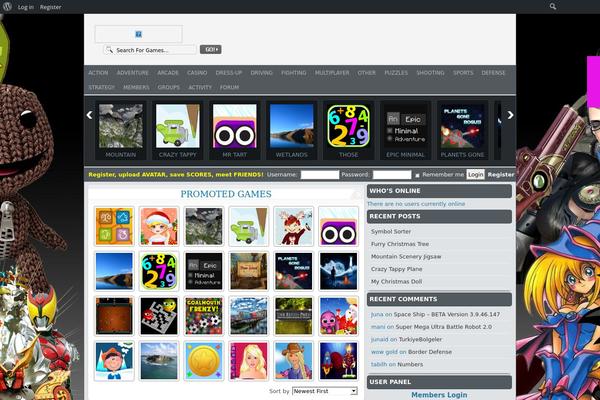
Task: Open reindeer-antler kid promoted game icon
Action: [x=293, y=226]
